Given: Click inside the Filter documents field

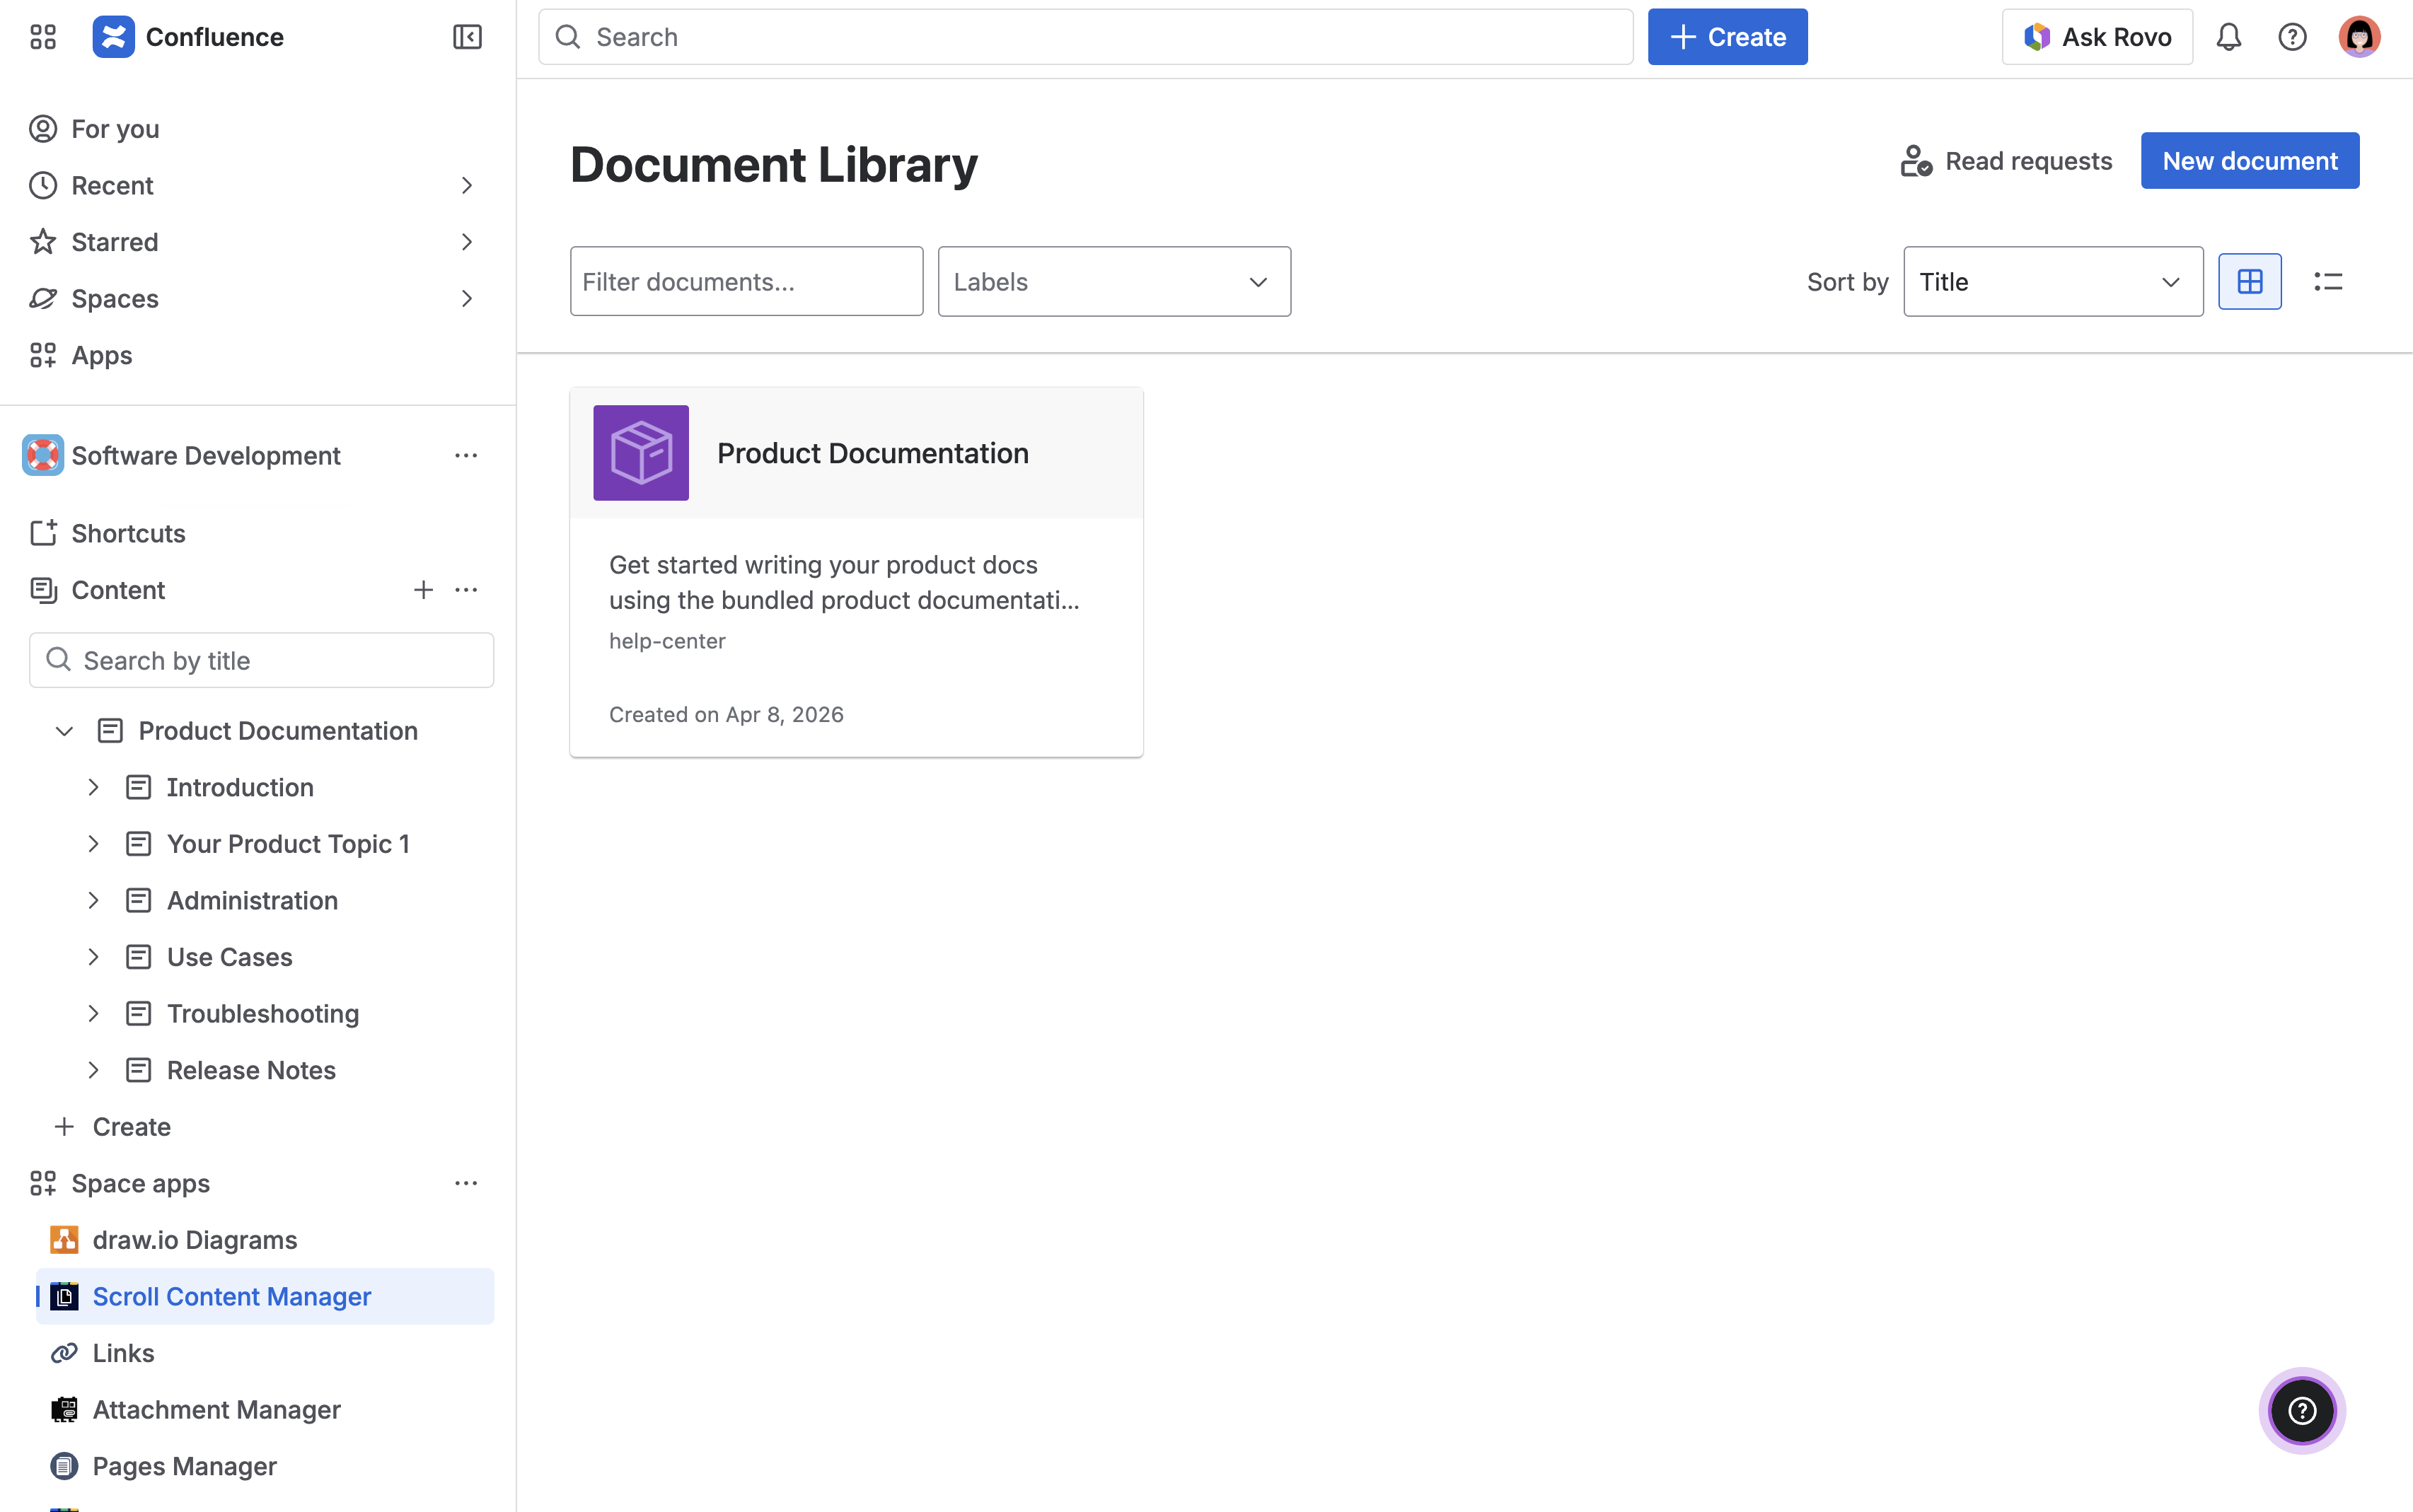Looking at the screenshot, I should pyautogui.click(x=745, y=281).
